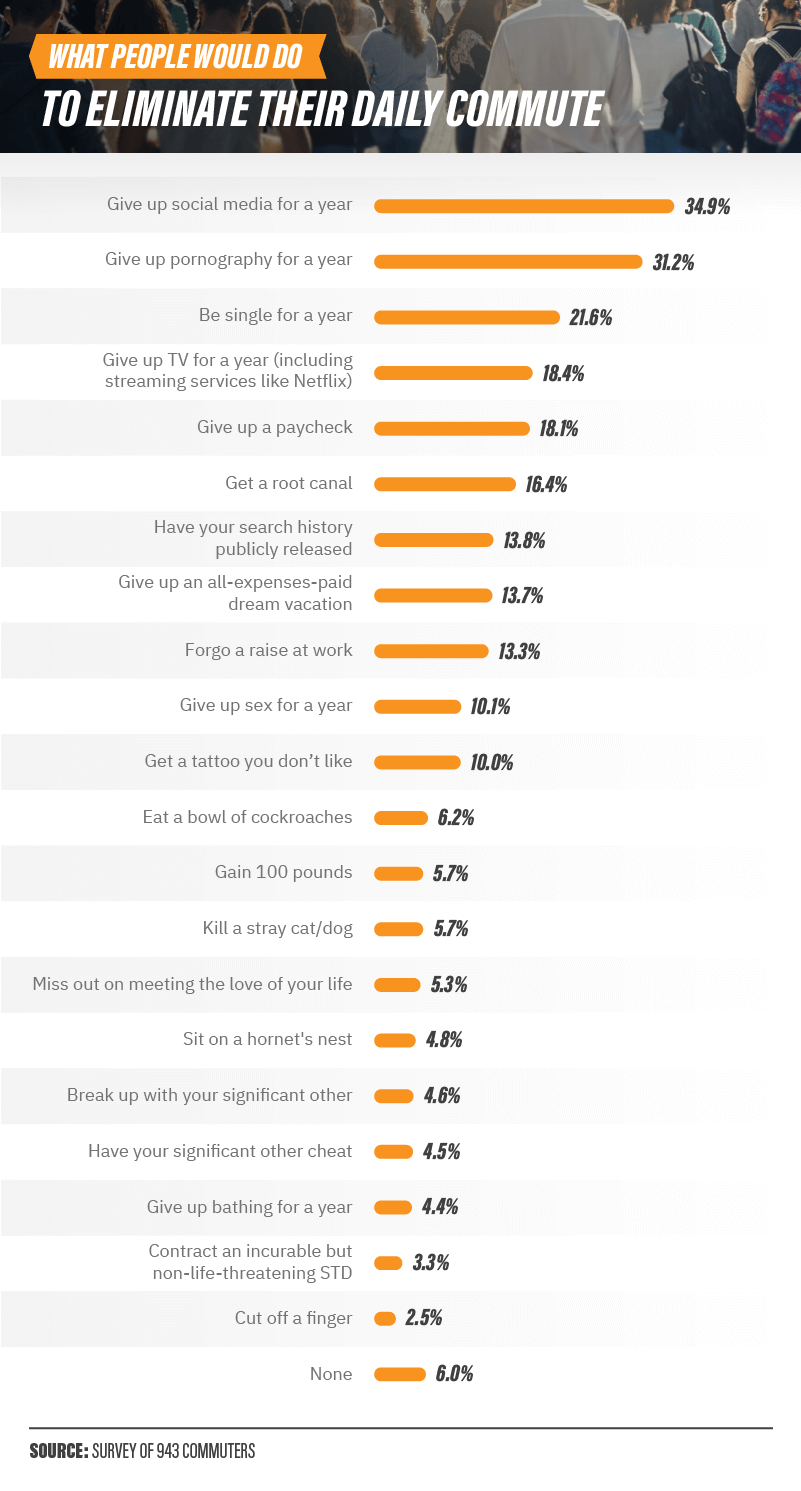Select the 4.4% bathing value label

pos(439,1207)
